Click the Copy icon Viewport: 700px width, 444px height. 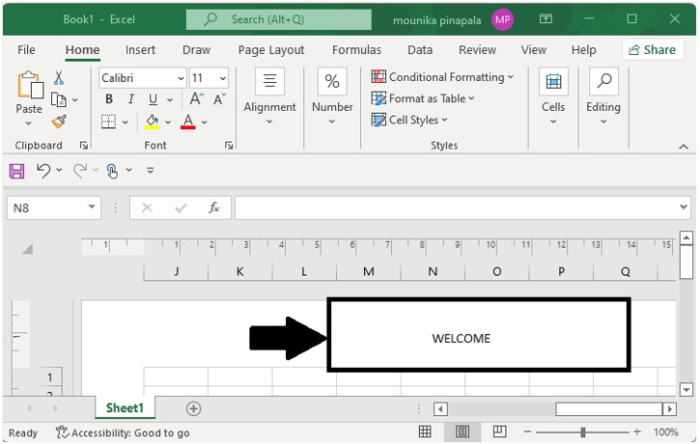pos(58,99)
